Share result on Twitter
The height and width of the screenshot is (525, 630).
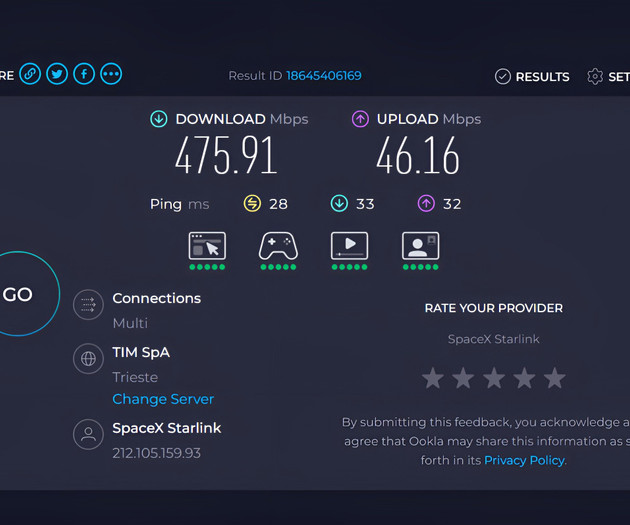(57, 74)
